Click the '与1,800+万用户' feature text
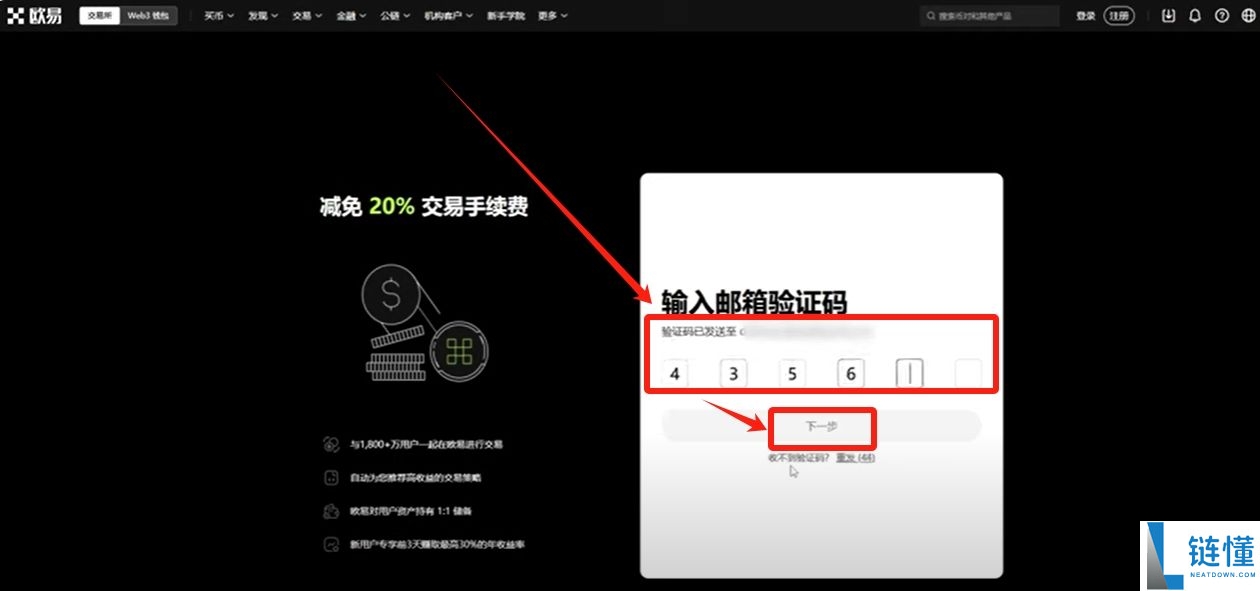The width and height of the screenshot is (1260, 591). [x=426, y=444]
